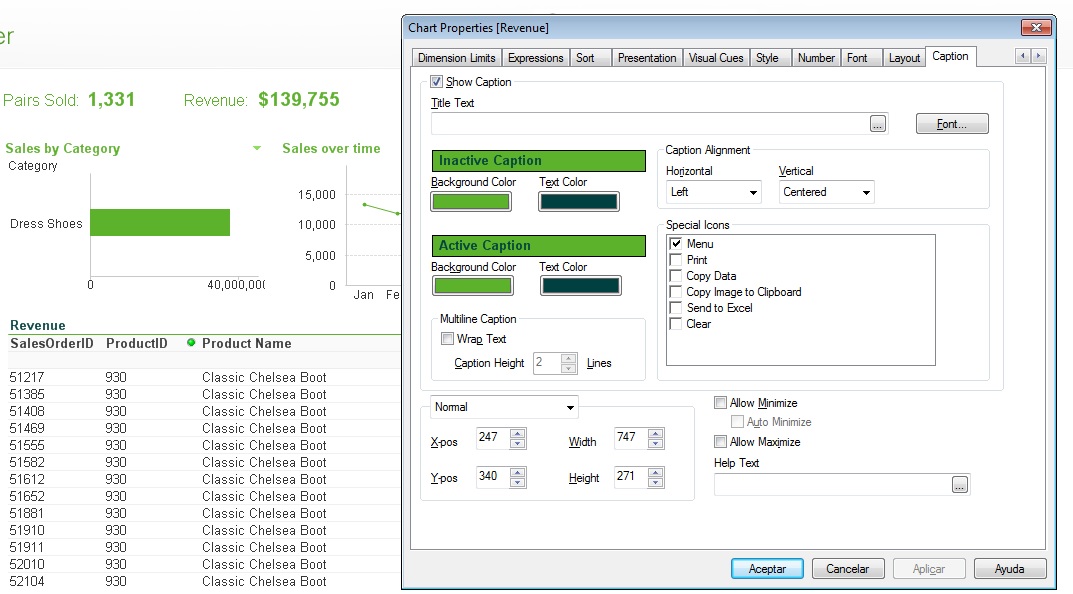Click green search dot beside Product Name
This screenshot has width=1073, height=594.
[191, 343]
